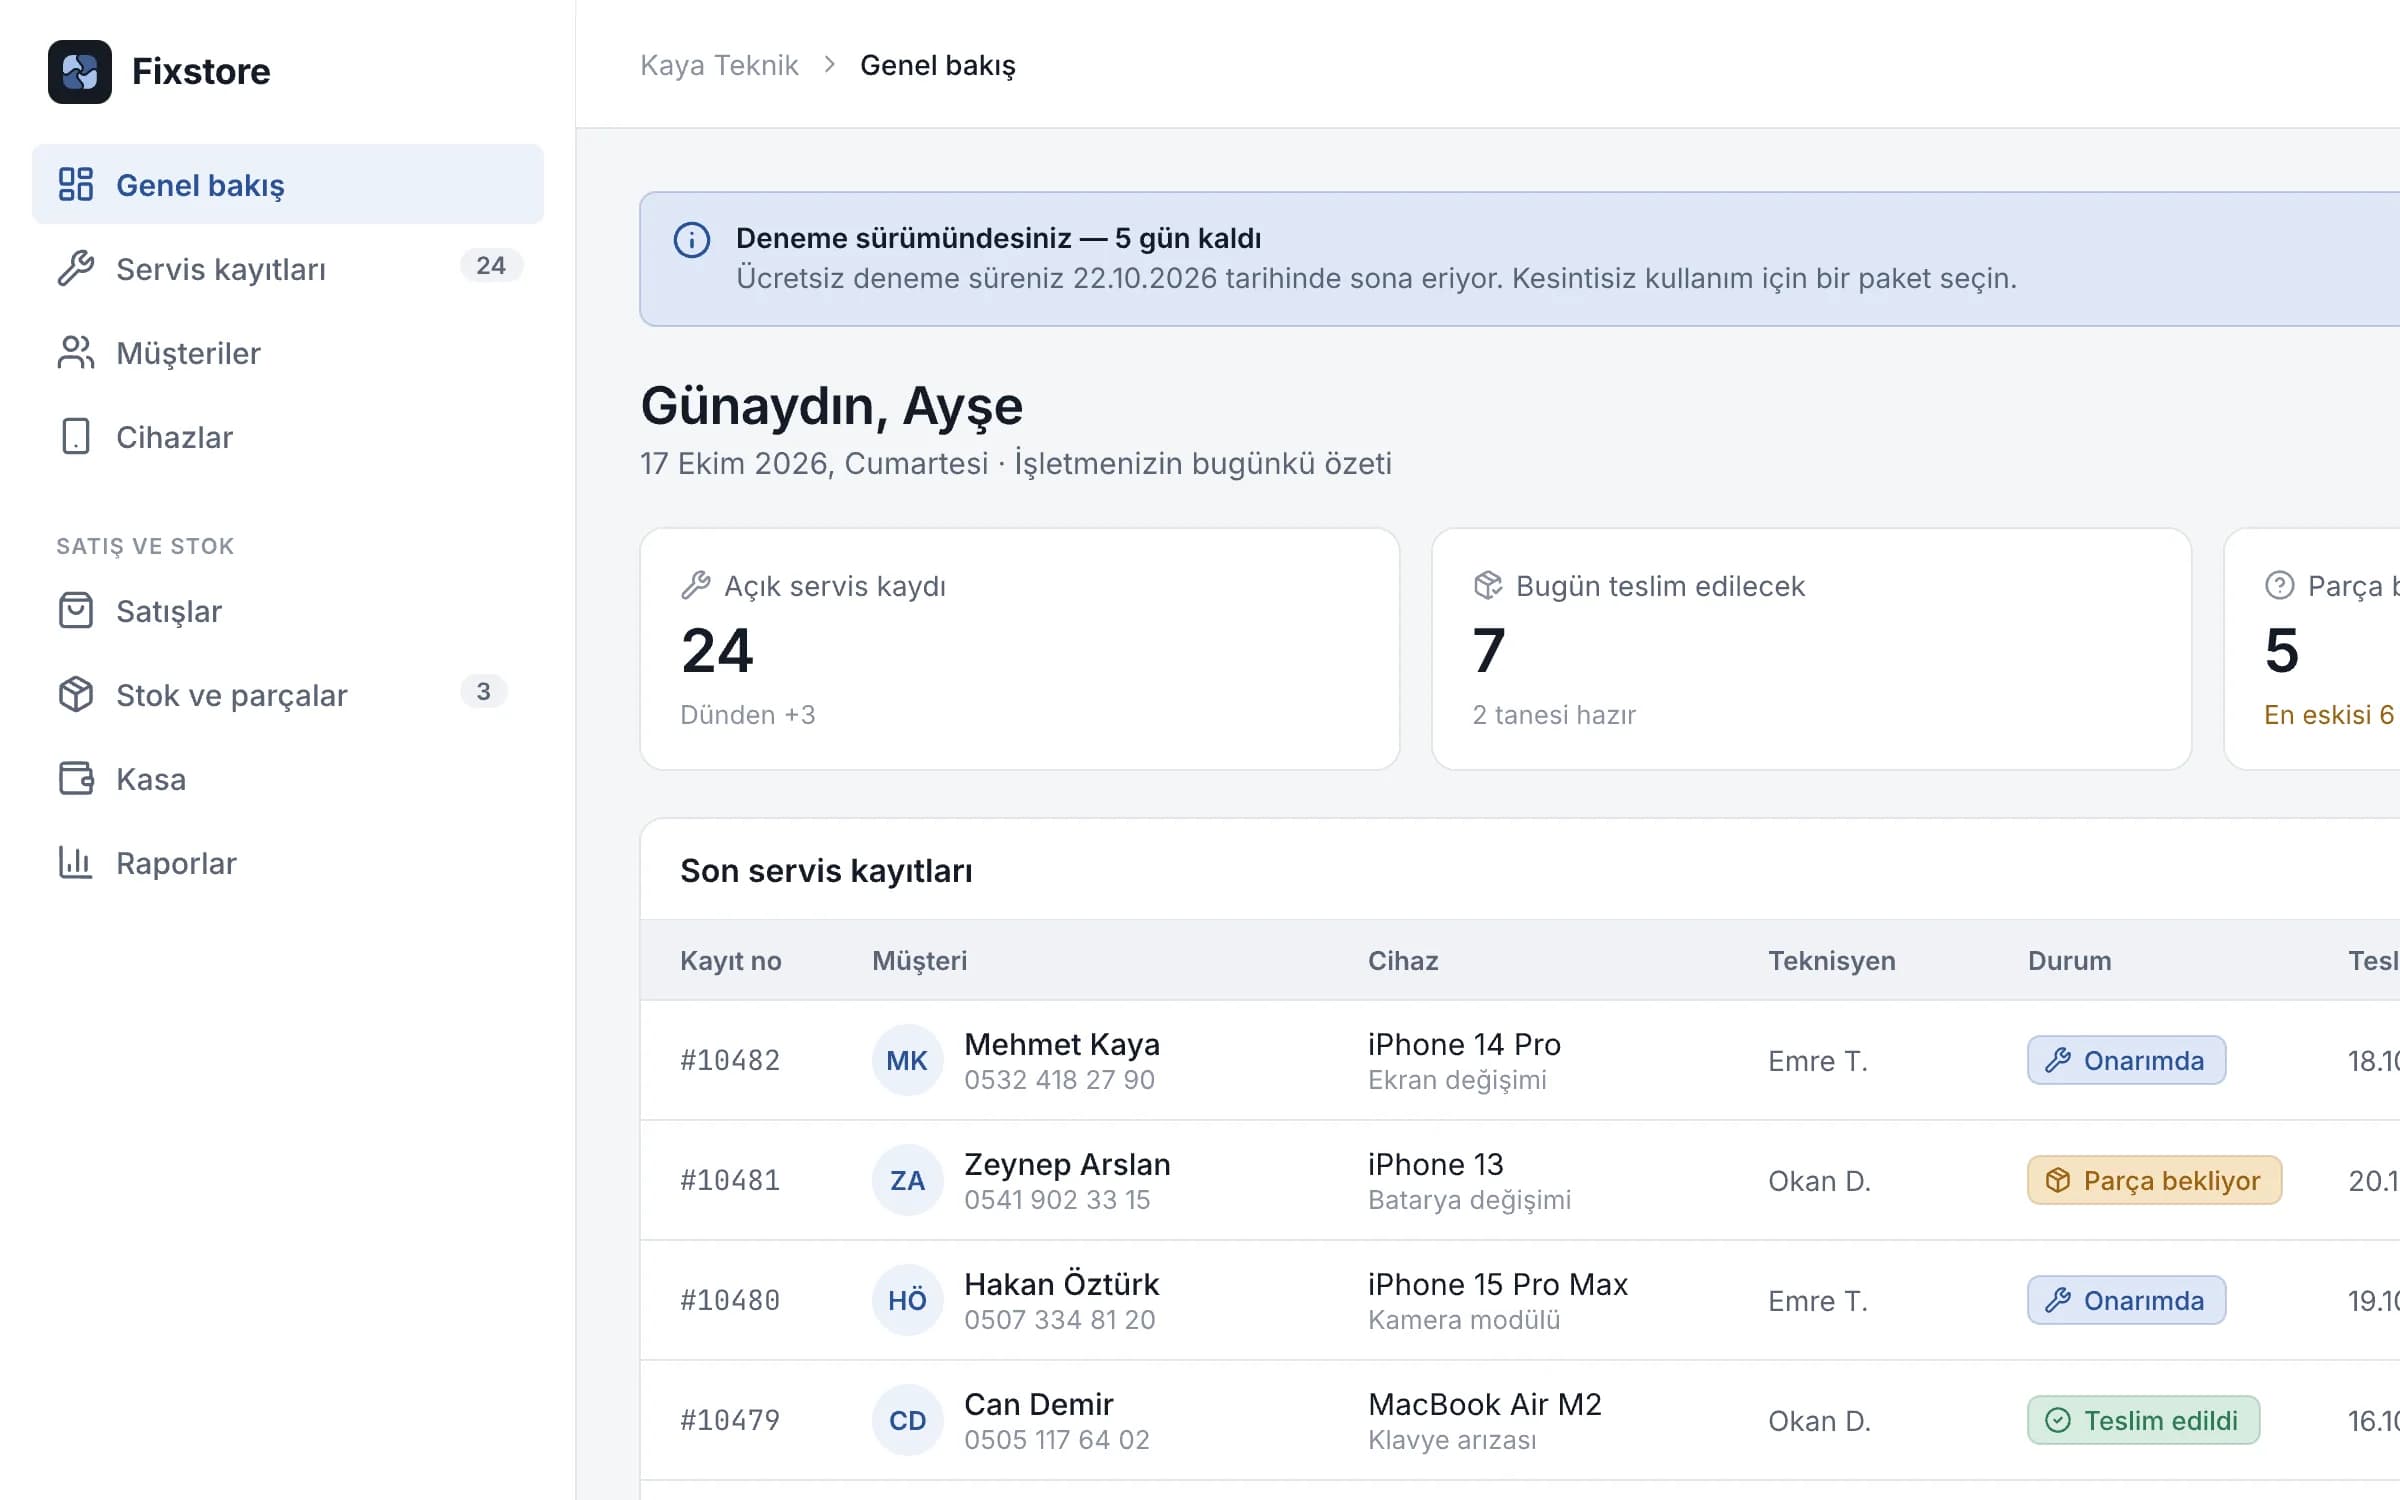This screenshot has width=2400, height=1500.
Task: Open service record #10482
Action: pyautogui.click(x=730, y=1060)
